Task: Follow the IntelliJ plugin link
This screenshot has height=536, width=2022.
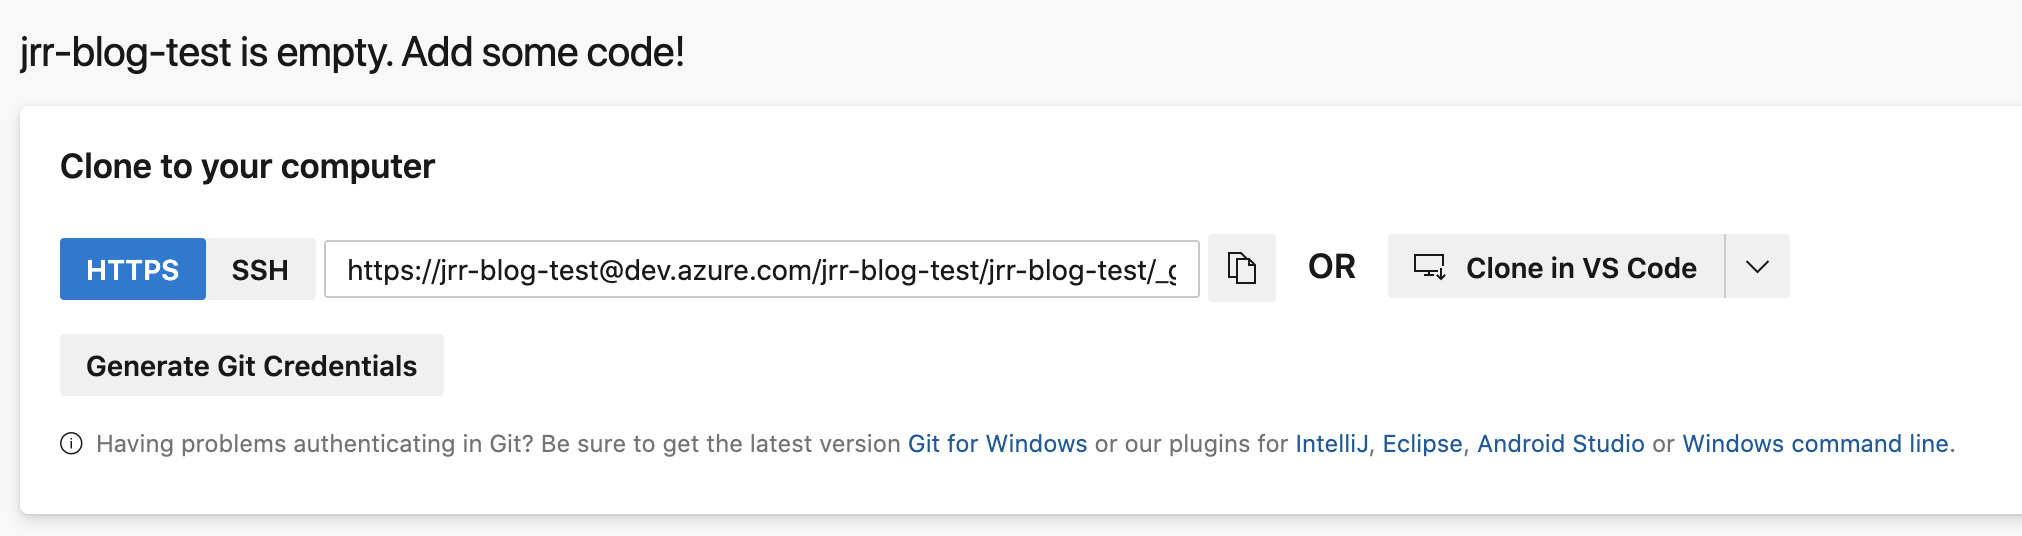Action: (x=1331, y=444)
